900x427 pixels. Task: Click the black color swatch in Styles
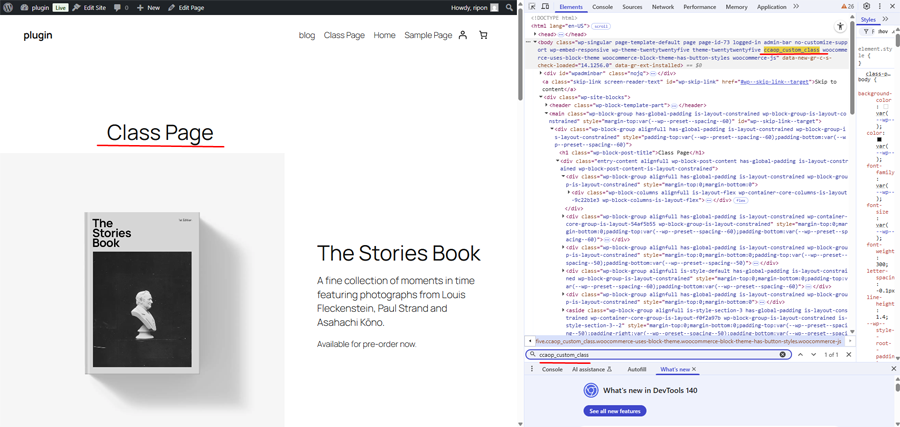point(879,139)
